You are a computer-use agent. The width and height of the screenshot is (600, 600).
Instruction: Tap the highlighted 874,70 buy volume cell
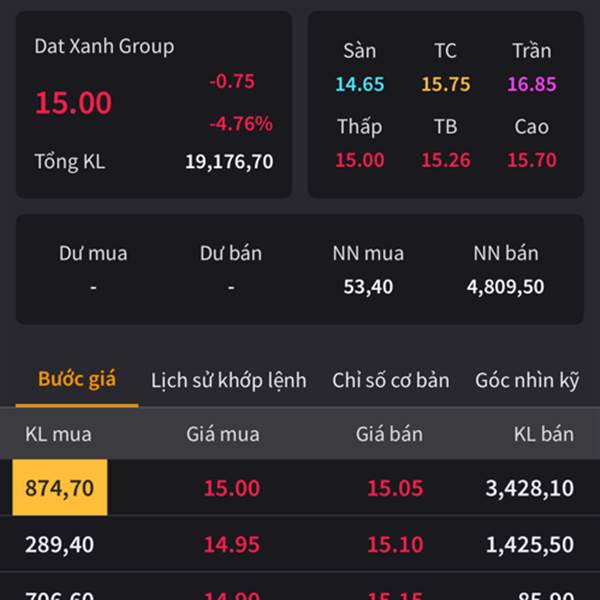[60, 488]
